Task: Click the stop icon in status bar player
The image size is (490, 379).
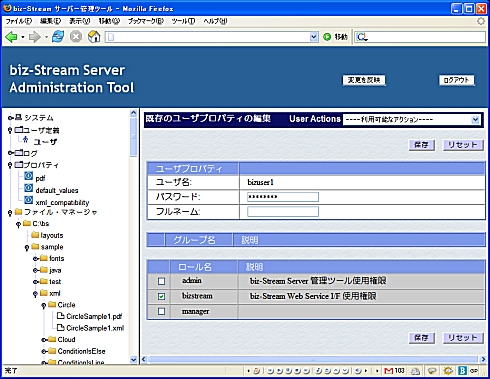Action: point(297,371)
